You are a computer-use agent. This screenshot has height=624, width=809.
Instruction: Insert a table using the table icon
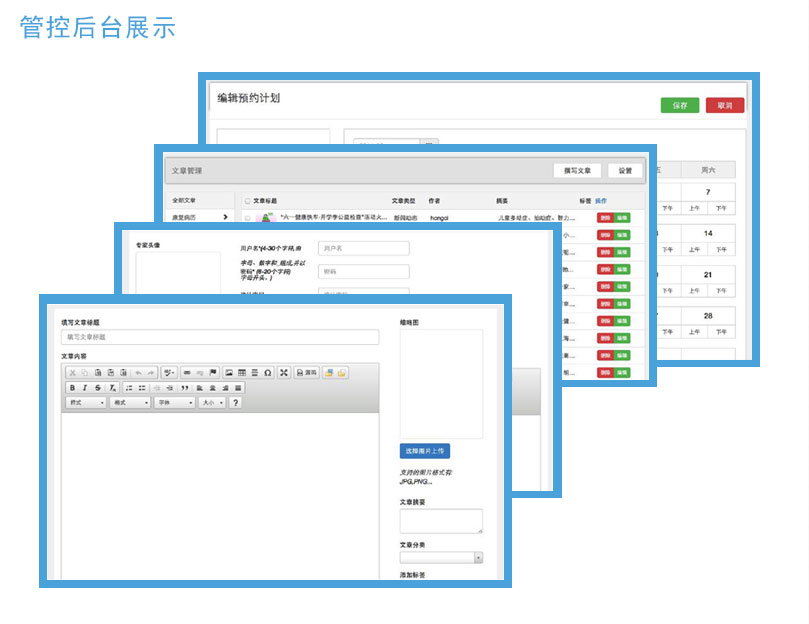[242, 373]
